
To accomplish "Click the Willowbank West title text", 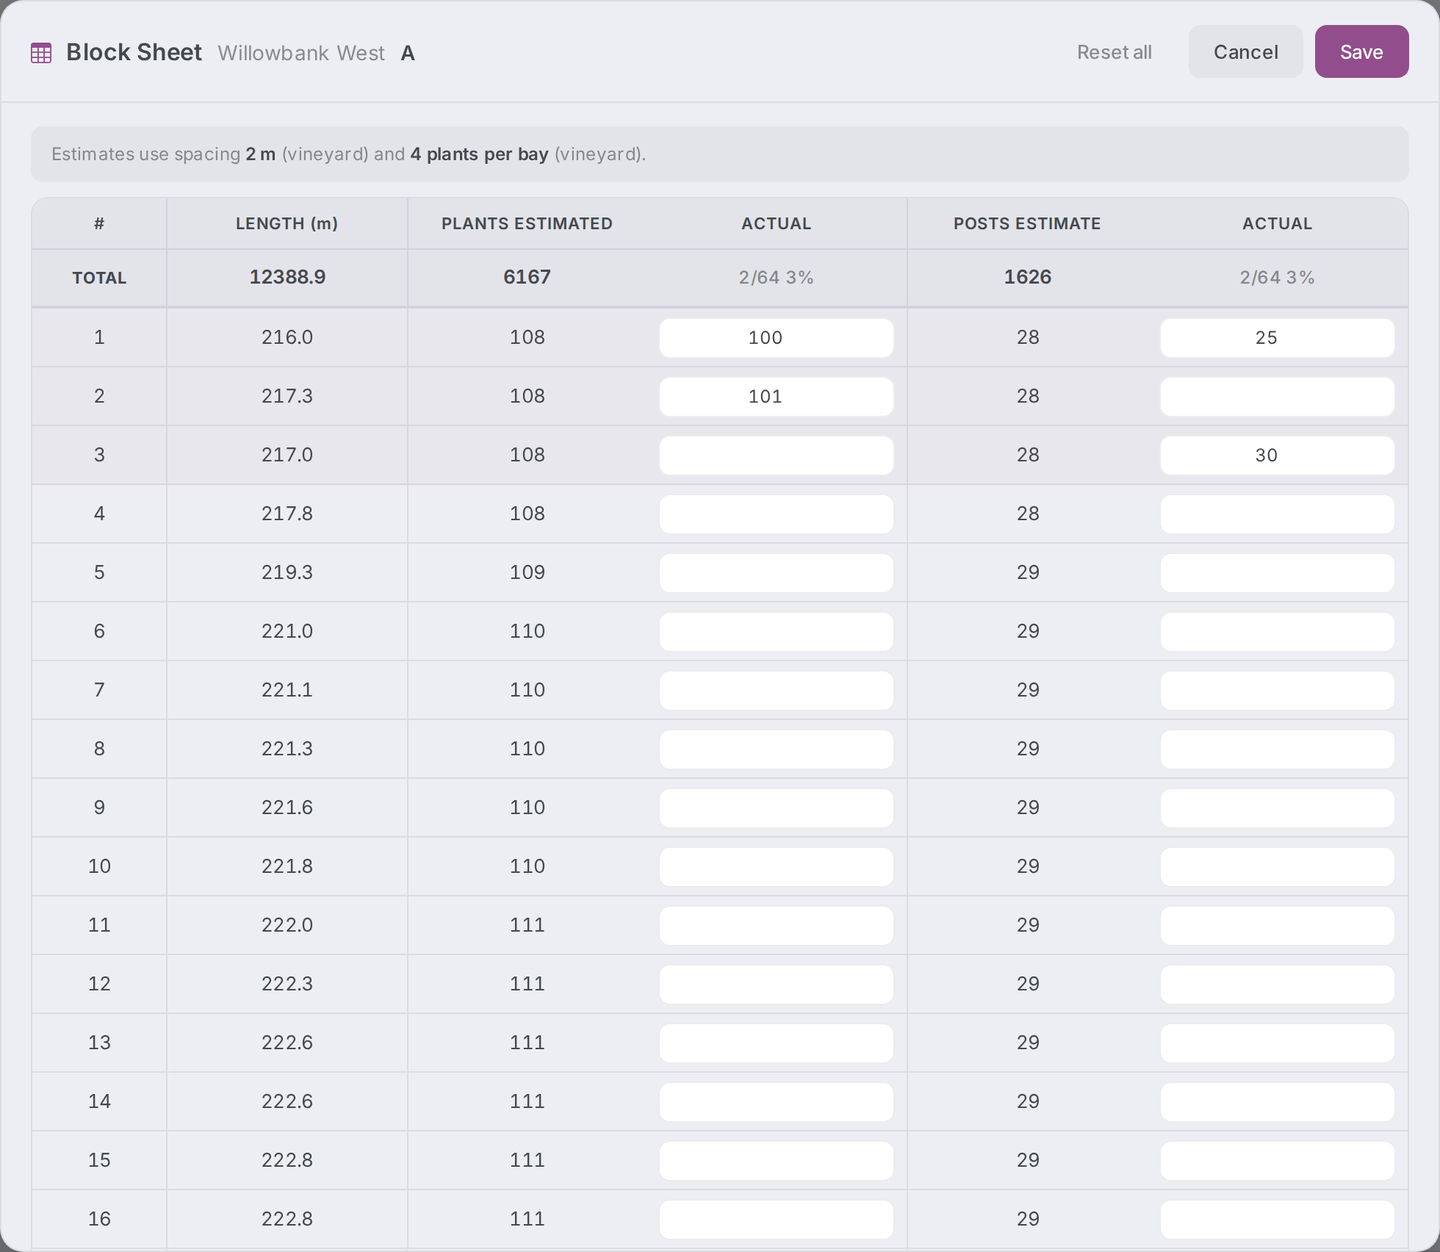I will [301, 53].
